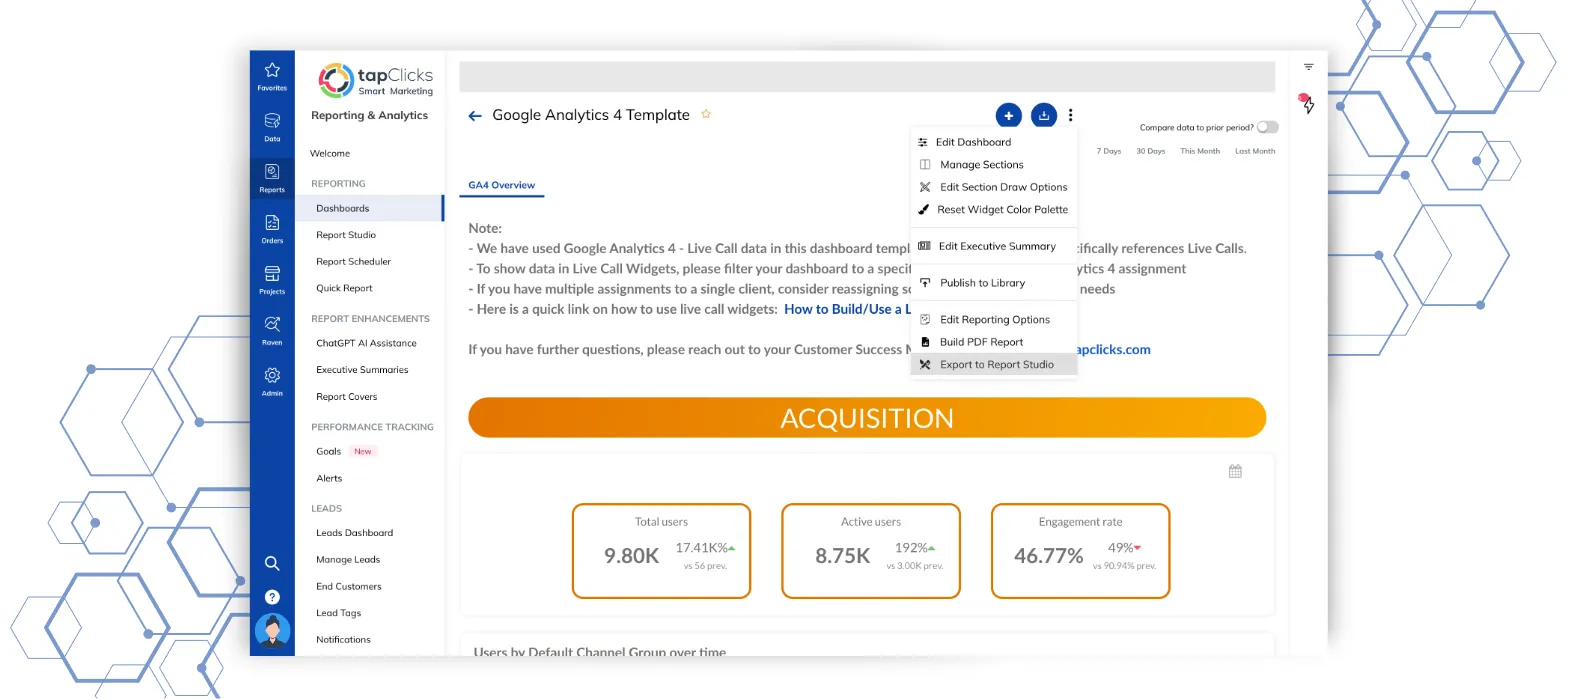Open the three-dot dashboard options menu

coord(1071,115)
